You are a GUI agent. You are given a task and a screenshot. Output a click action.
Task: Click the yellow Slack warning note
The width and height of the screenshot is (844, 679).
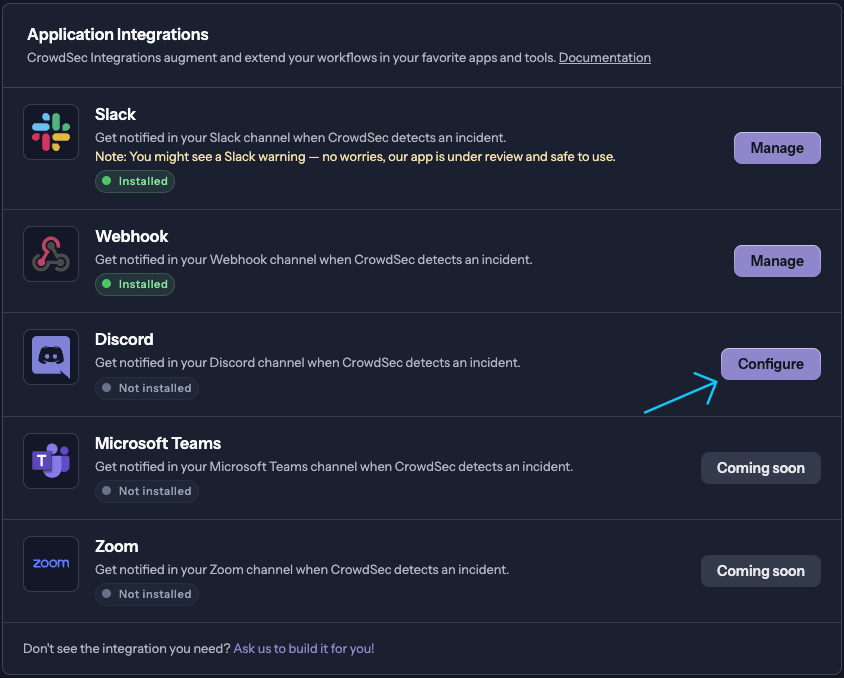tap(355, 157)
